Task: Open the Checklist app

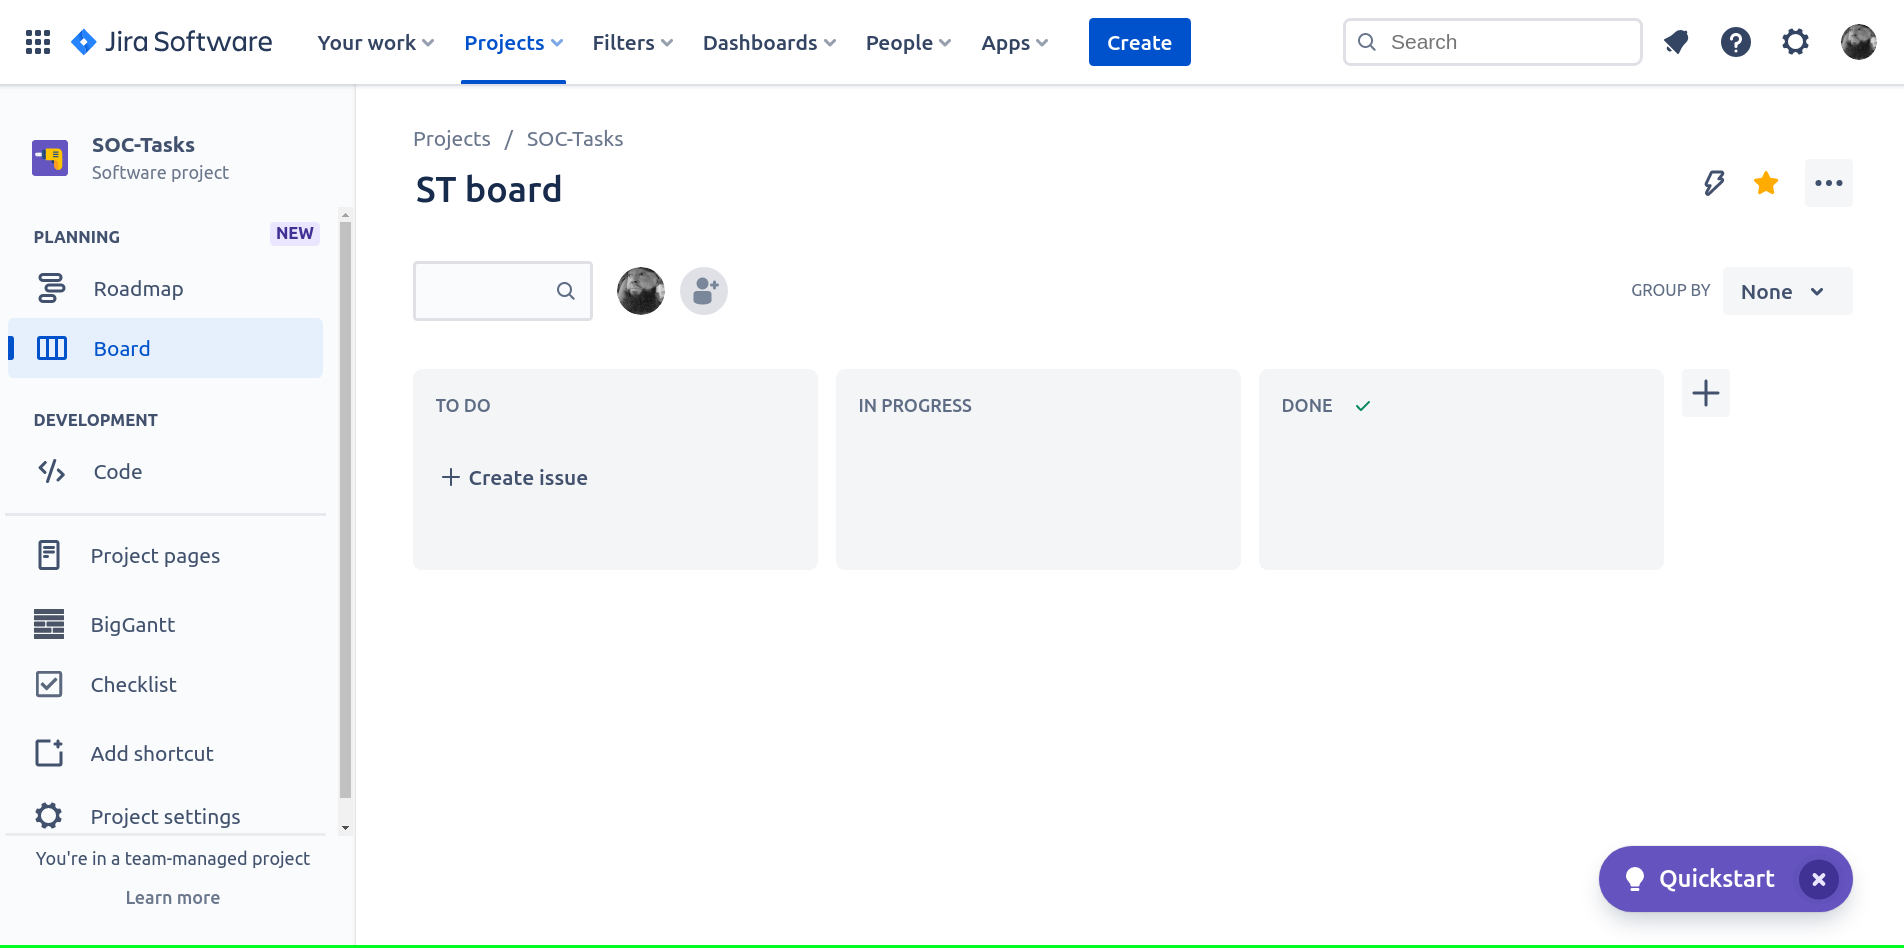Action: tap(133, 684)
